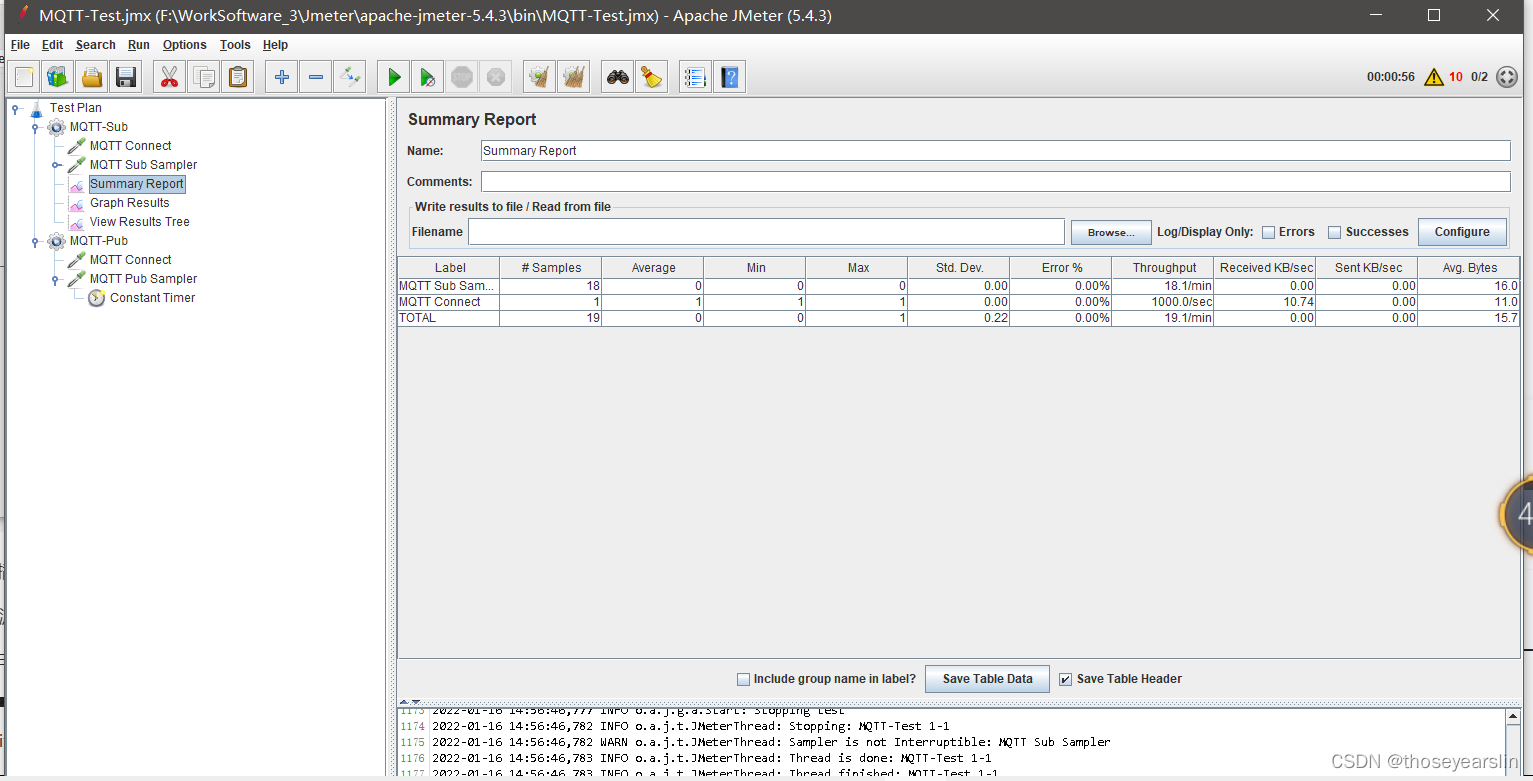
Task: Open the help book icon
Action: click(x=730, y=77)
